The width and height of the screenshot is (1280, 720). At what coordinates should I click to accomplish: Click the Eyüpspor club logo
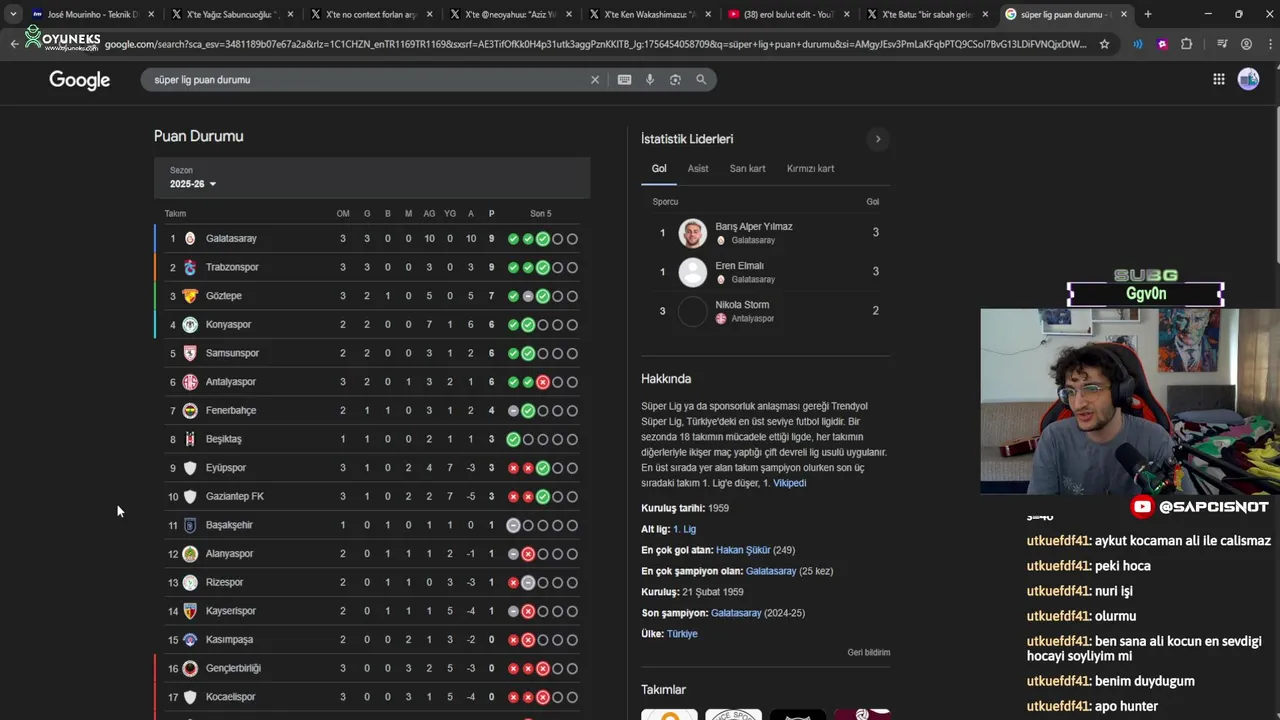coord(190,468)
